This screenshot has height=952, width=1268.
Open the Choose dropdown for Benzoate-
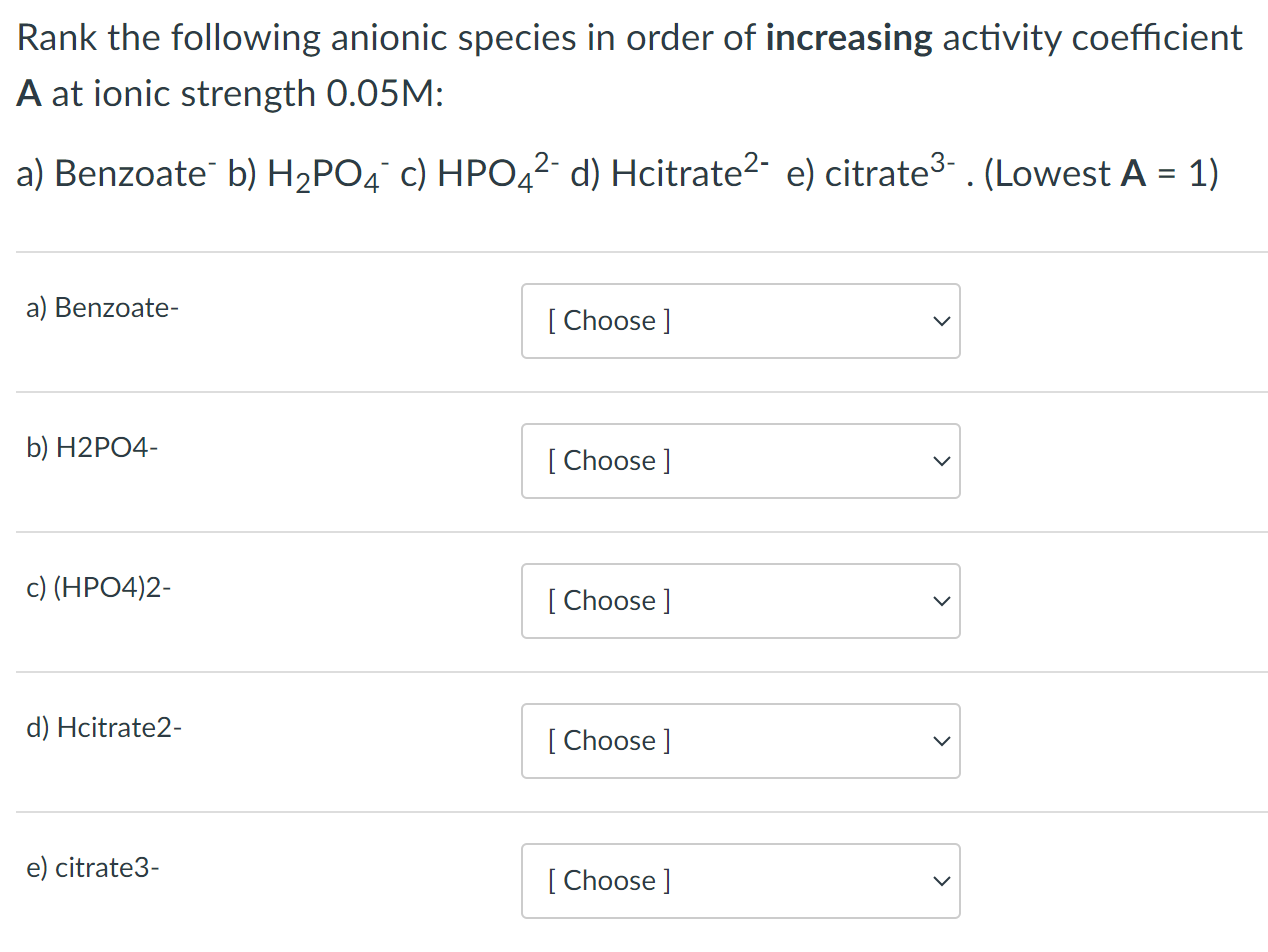point(740,321)
